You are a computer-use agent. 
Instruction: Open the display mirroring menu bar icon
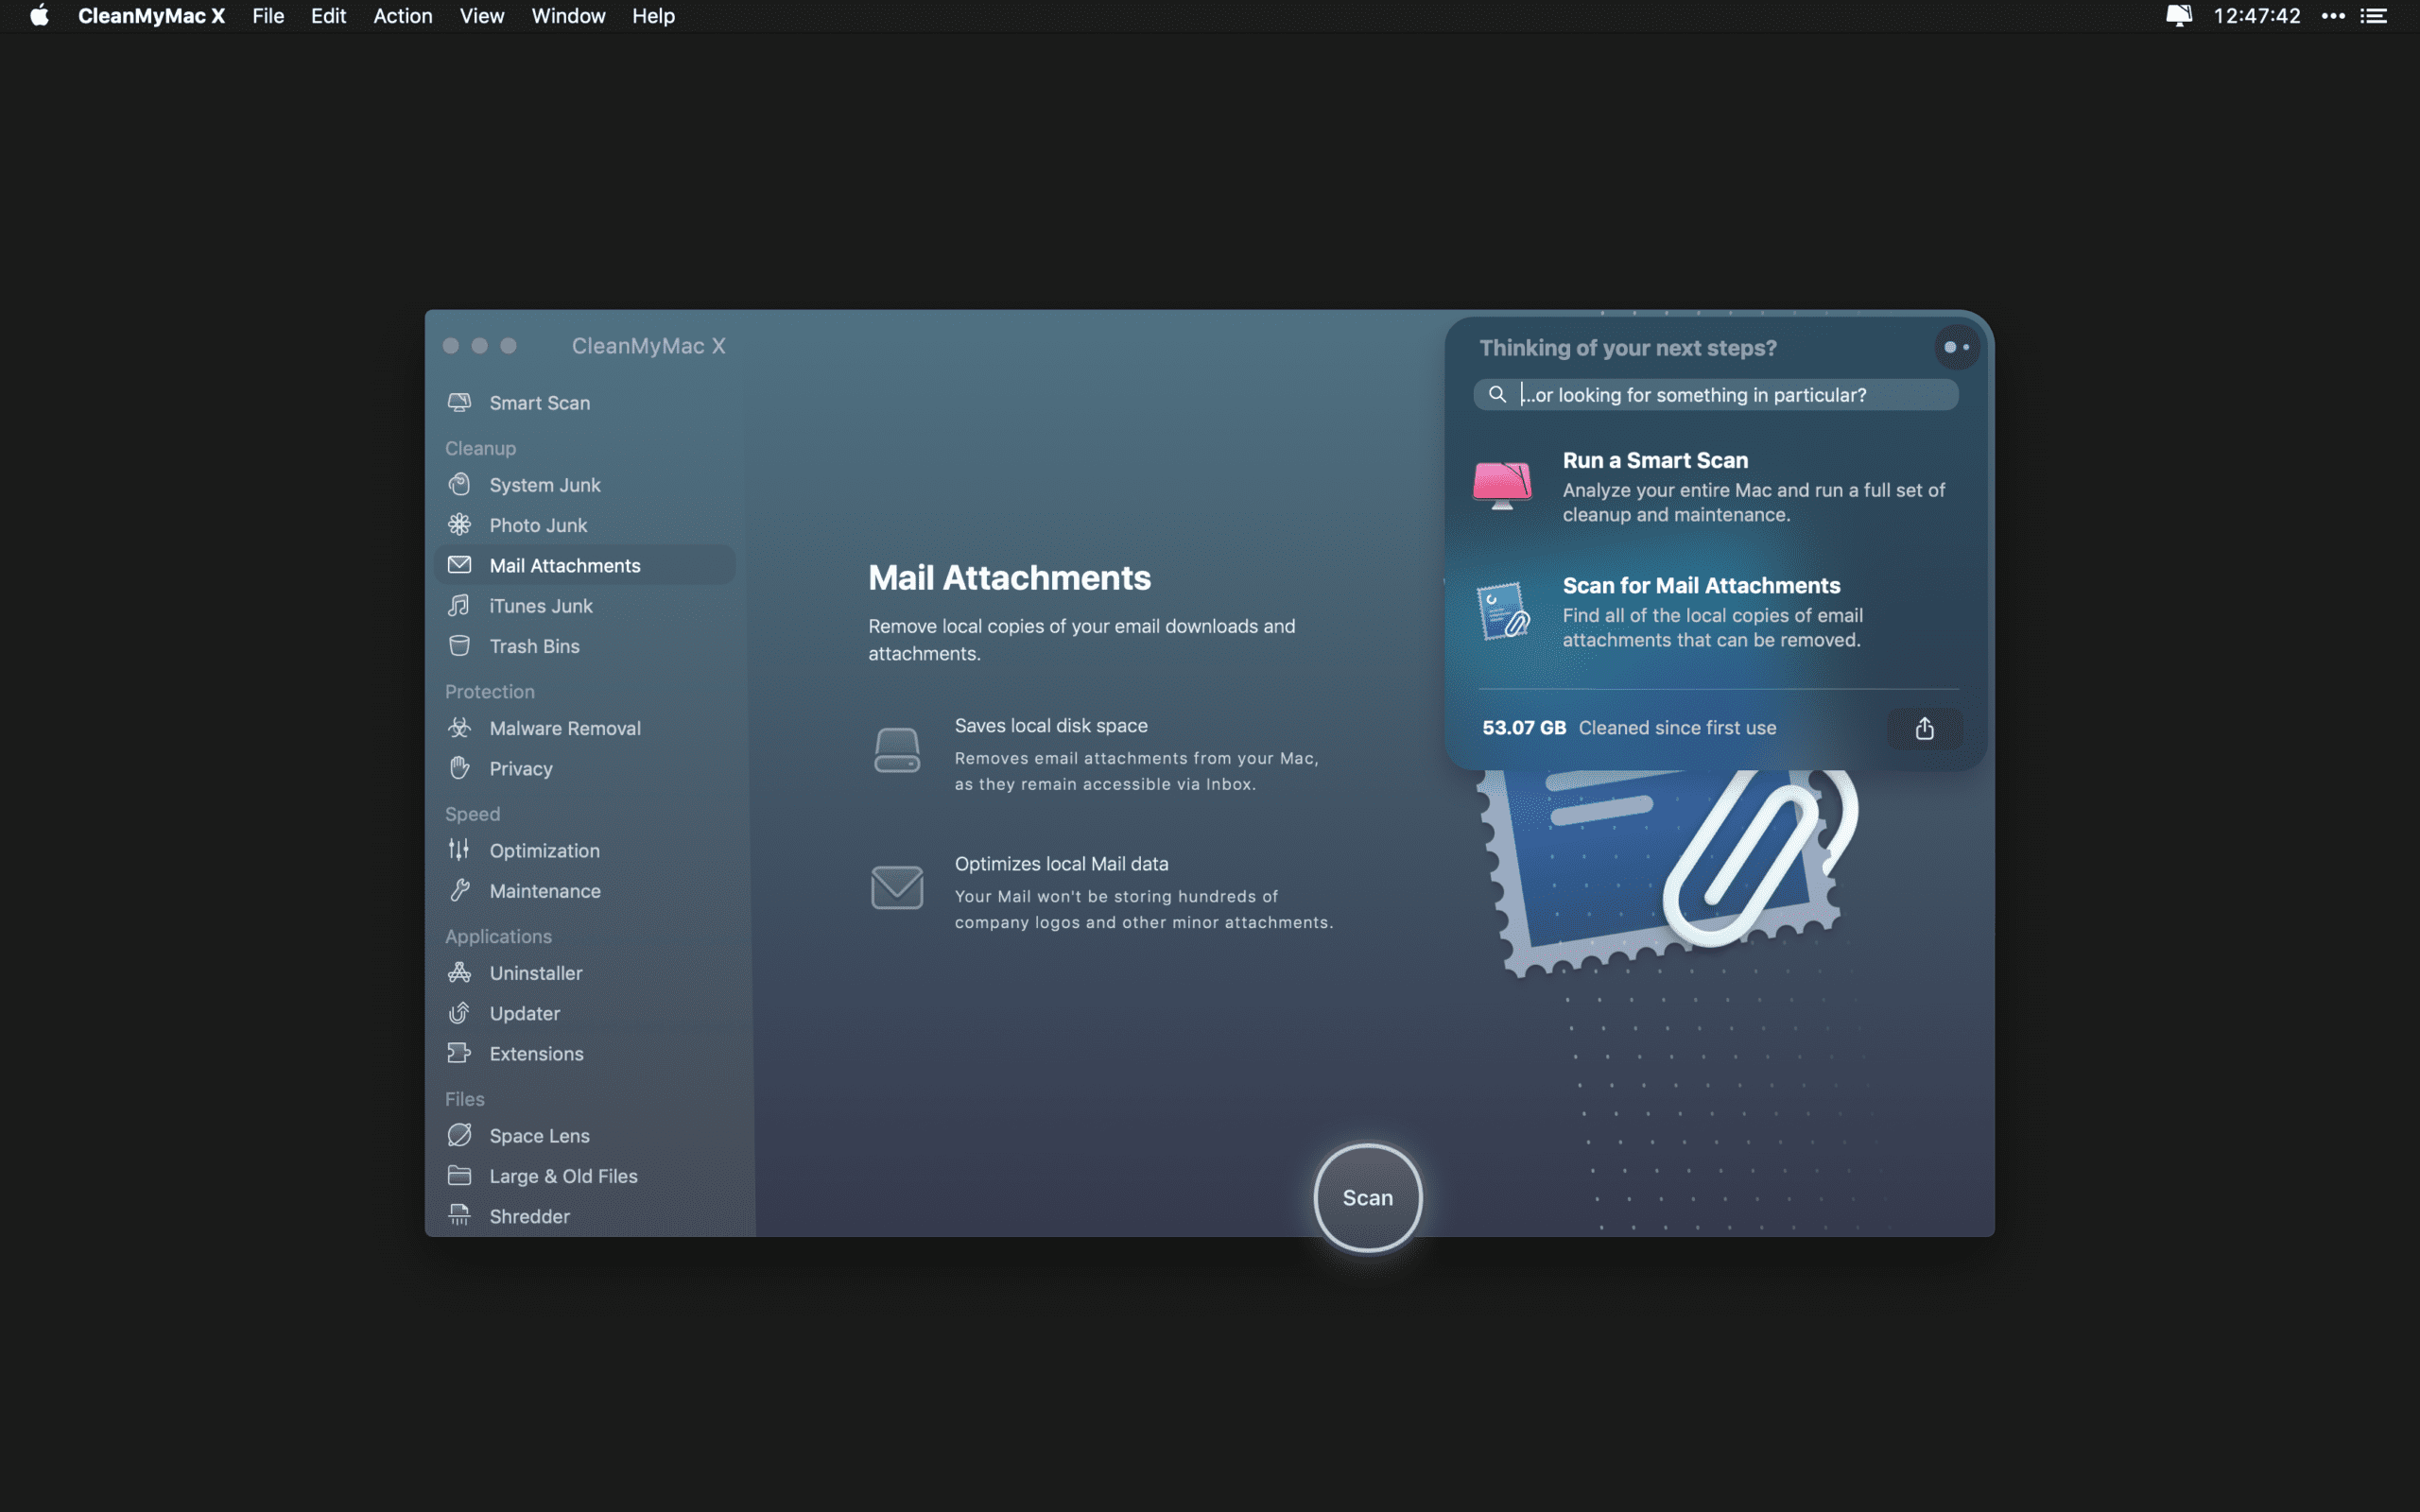pyautogui.click(x=2178, y=16)
